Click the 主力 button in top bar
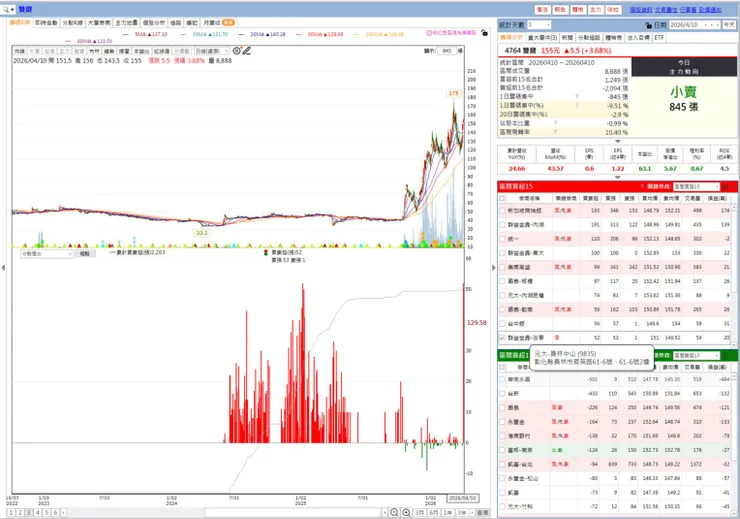The height and width of the screenshot is (519, 740). (596, 9)
